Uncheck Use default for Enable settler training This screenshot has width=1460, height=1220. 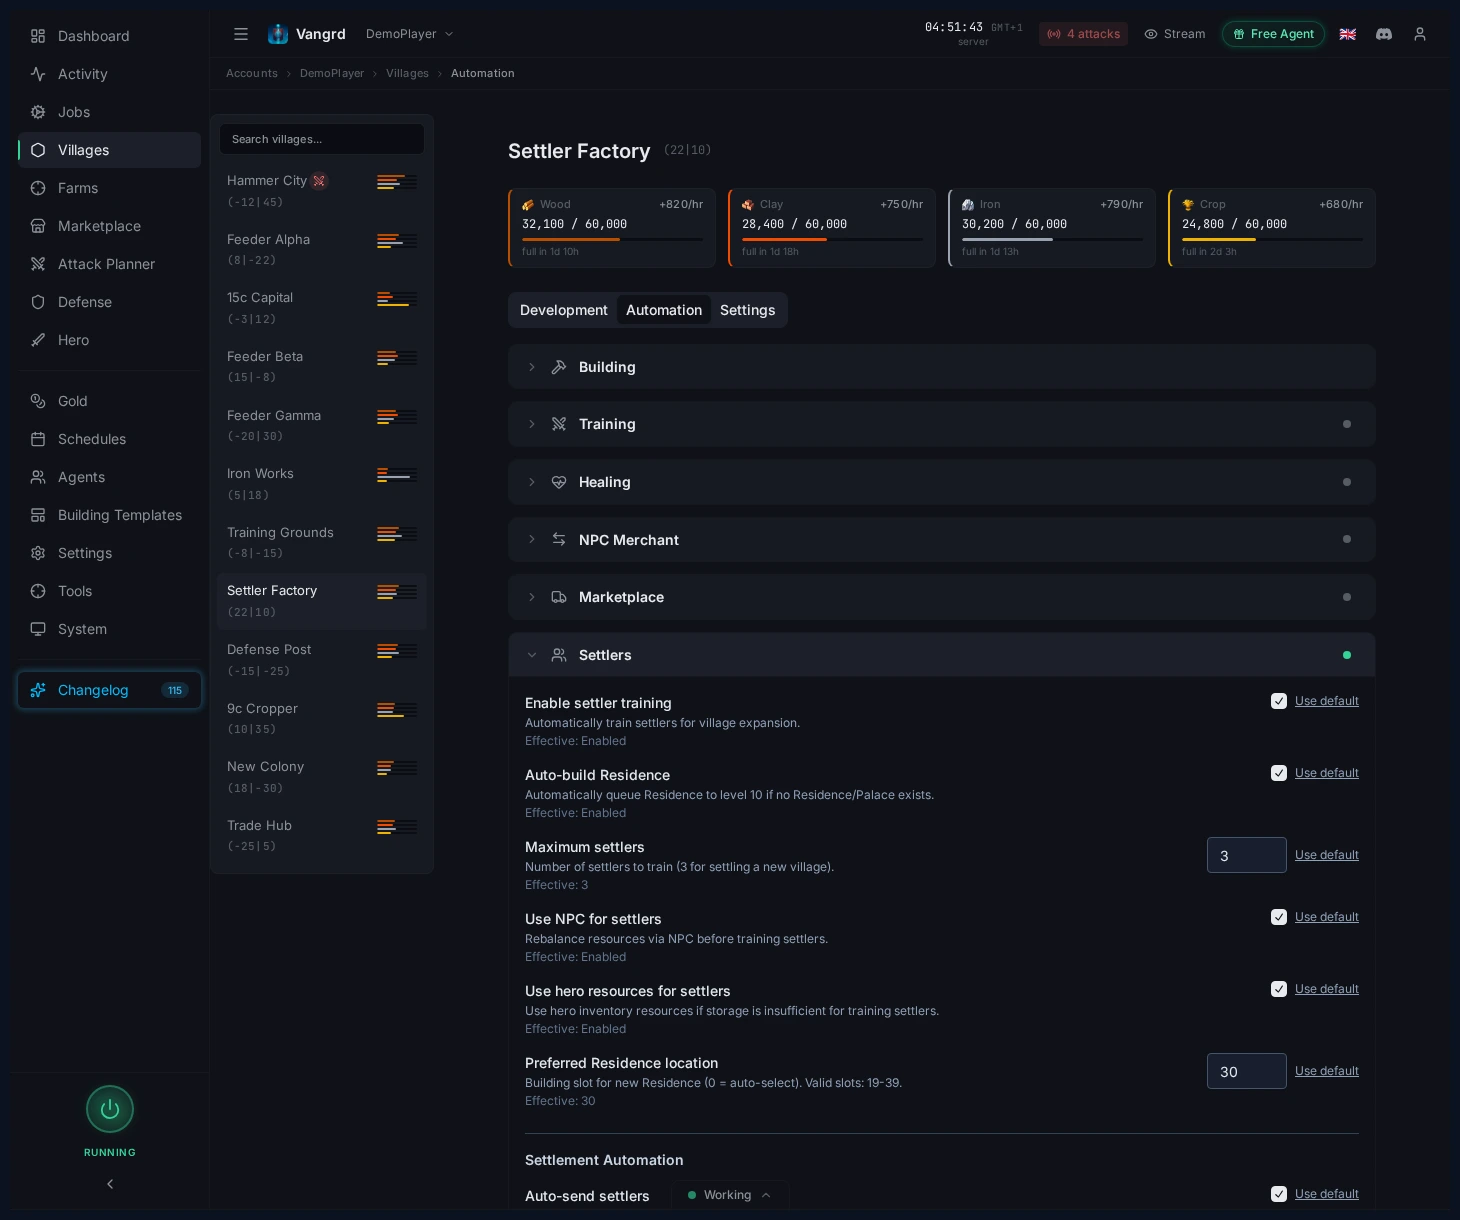pos(1279,701)
